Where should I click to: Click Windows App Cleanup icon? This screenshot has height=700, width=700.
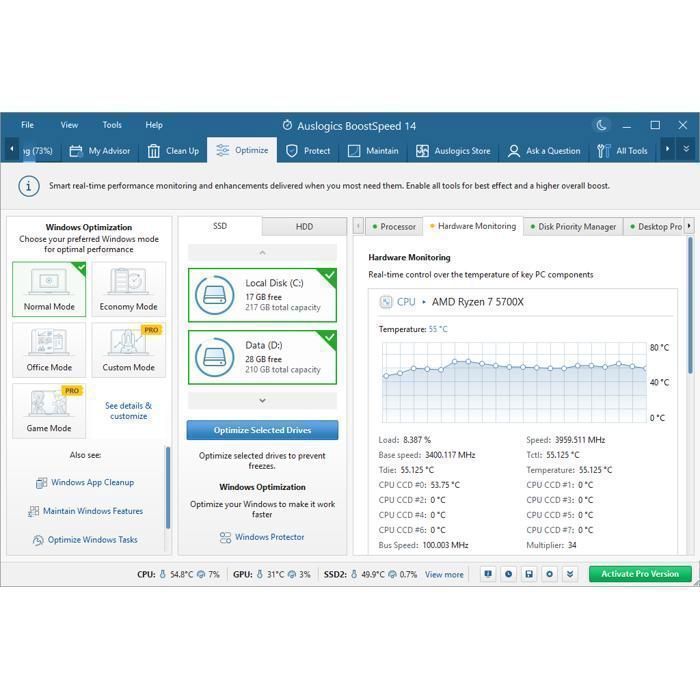[41, 483]
